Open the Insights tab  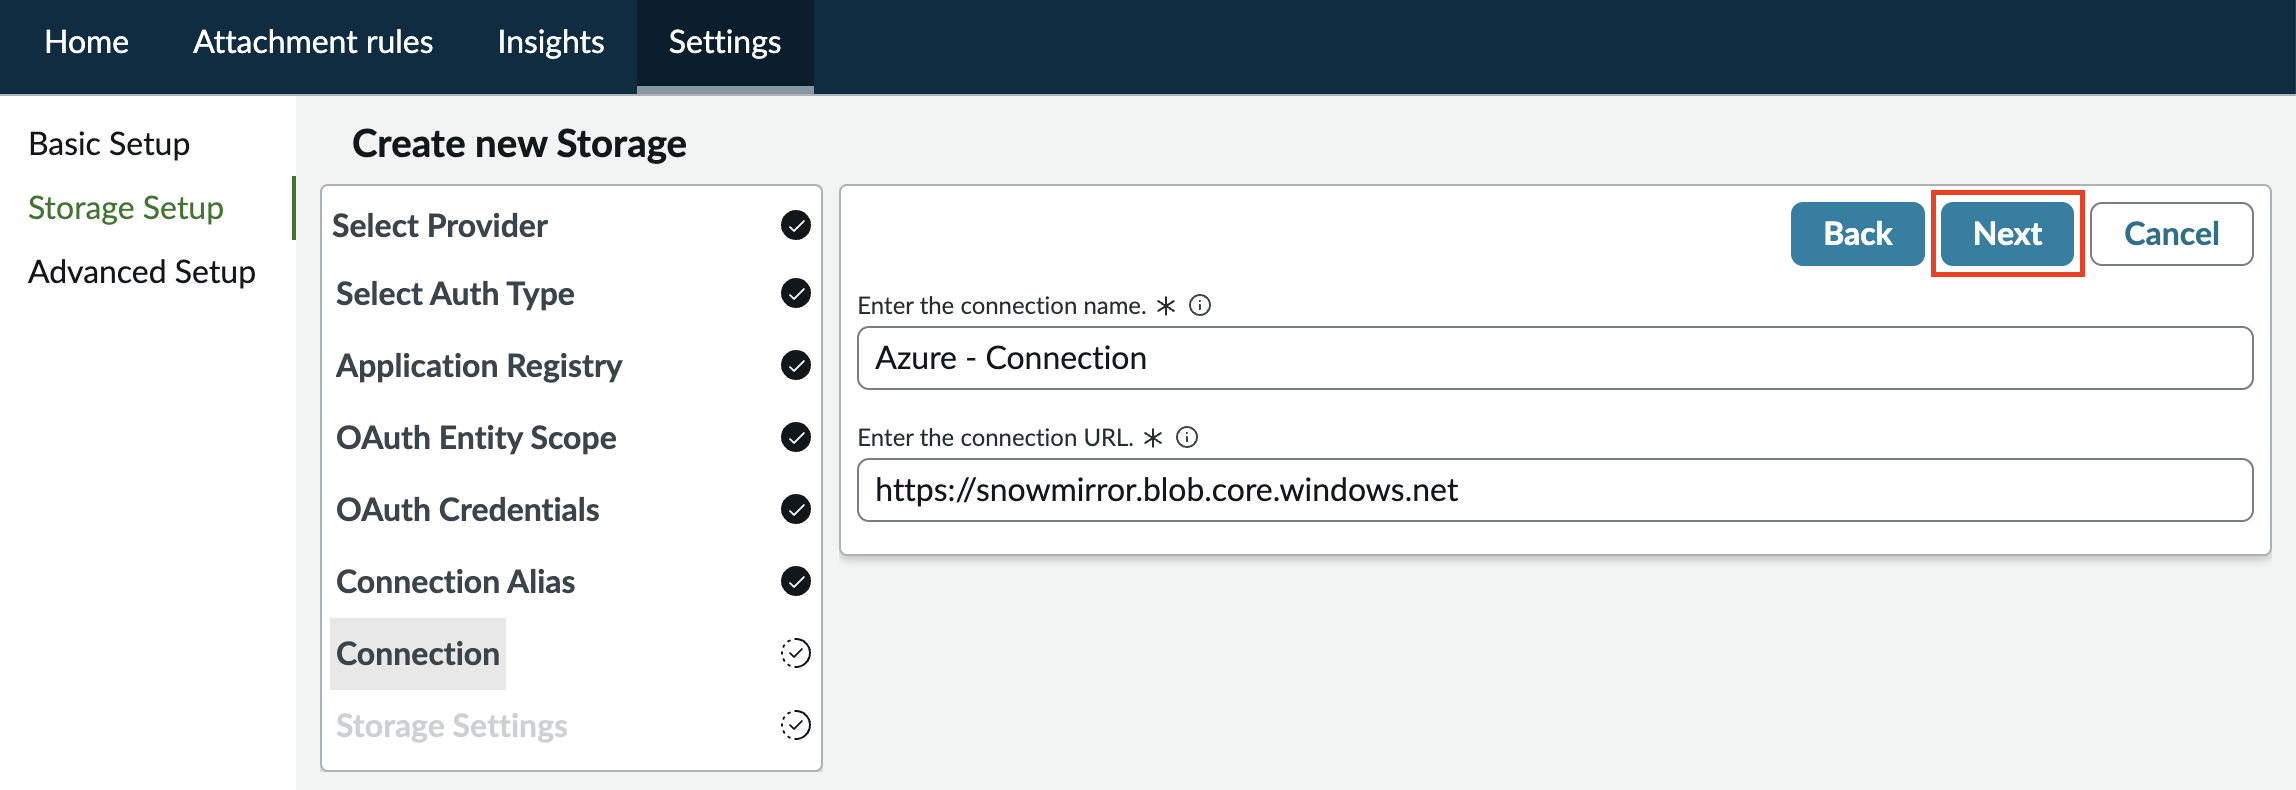(551, 42)
